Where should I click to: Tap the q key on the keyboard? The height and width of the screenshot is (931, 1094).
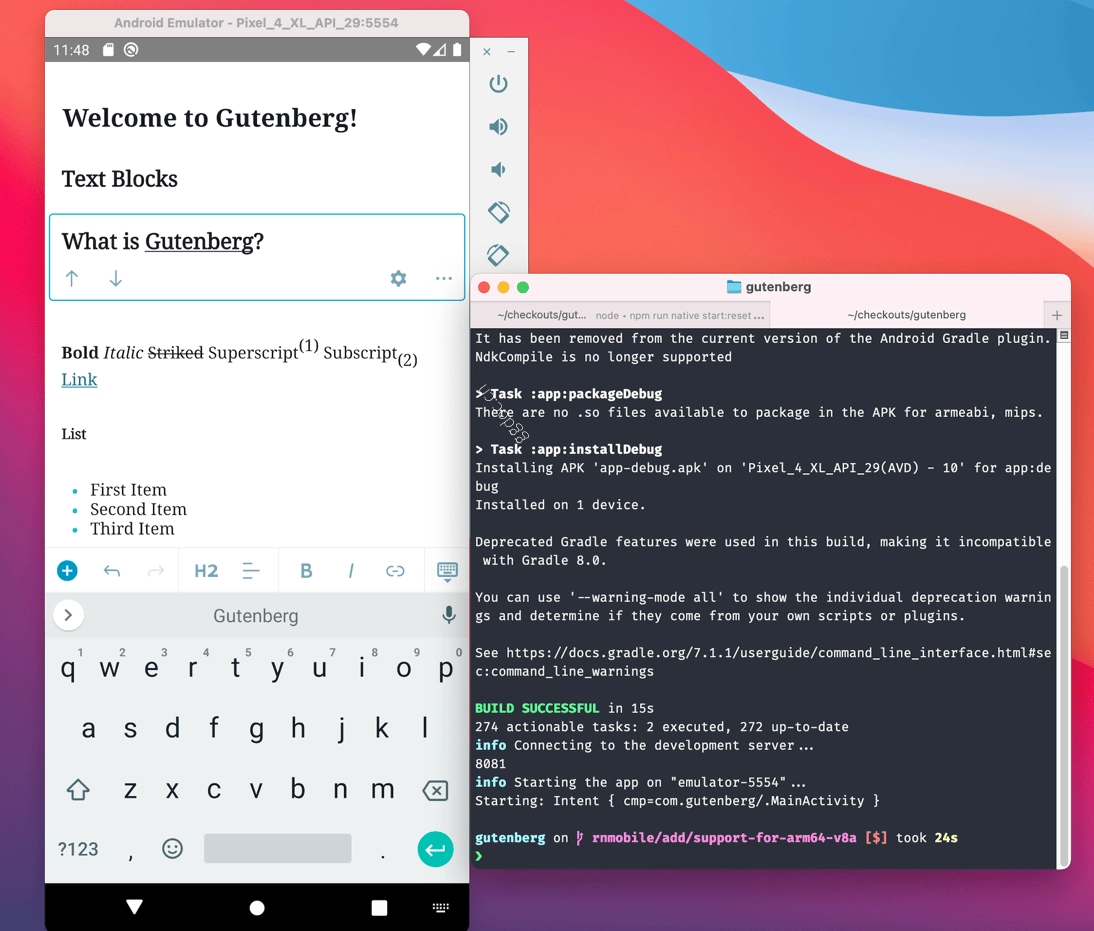pos(68,669)
